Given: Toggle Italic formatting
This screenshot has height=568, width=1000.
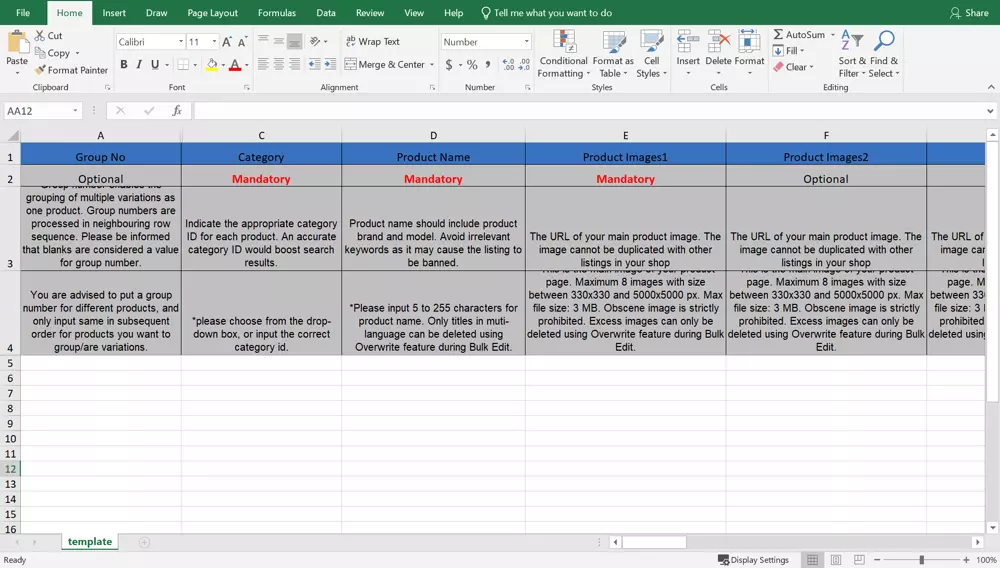Looking at the screenshot, I should coord(139,65).
